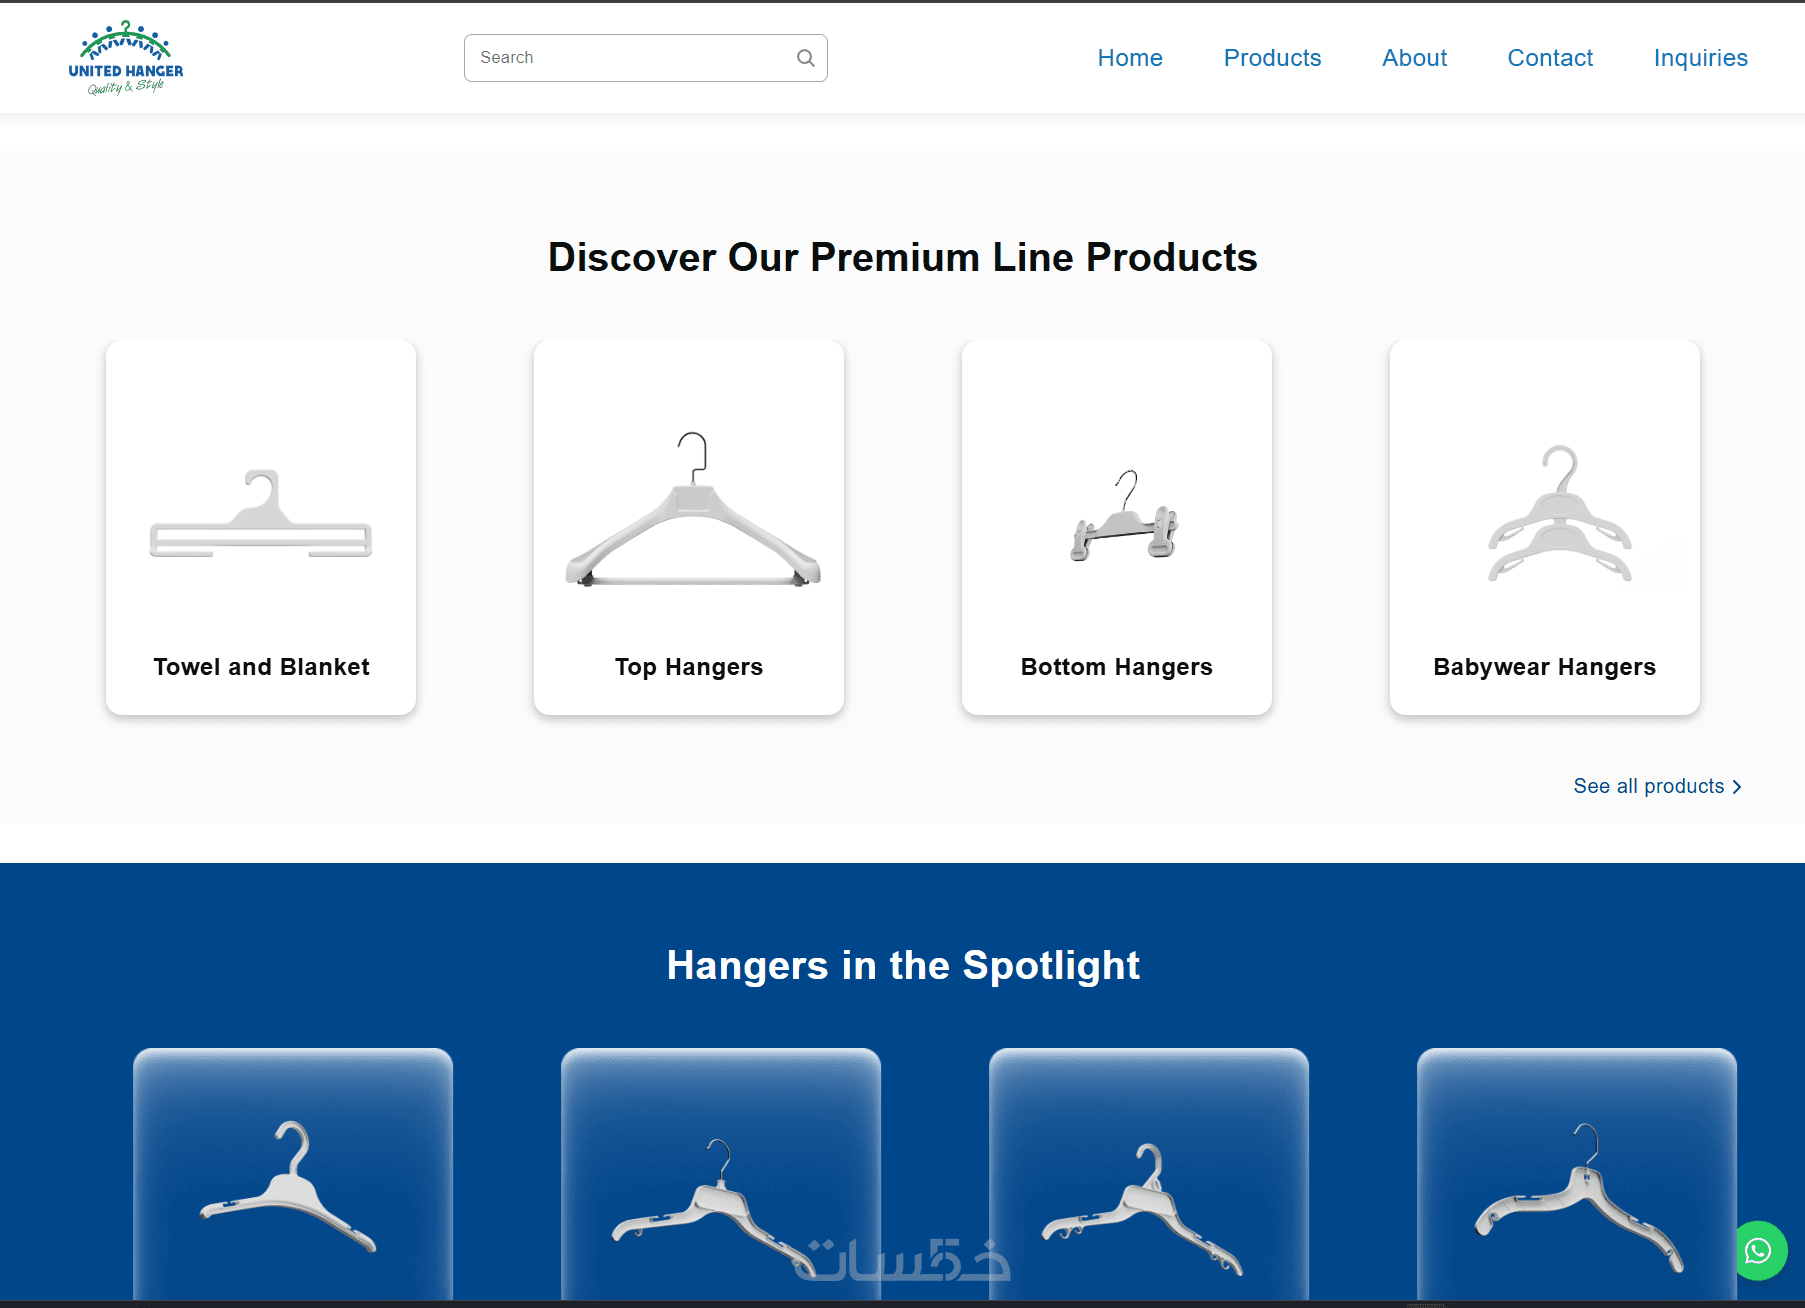Image resolution: width=1805 pixels, height=1308 pixels.
Task: Select the Bottom Hangers clip image
Action: click(1125, 515)
